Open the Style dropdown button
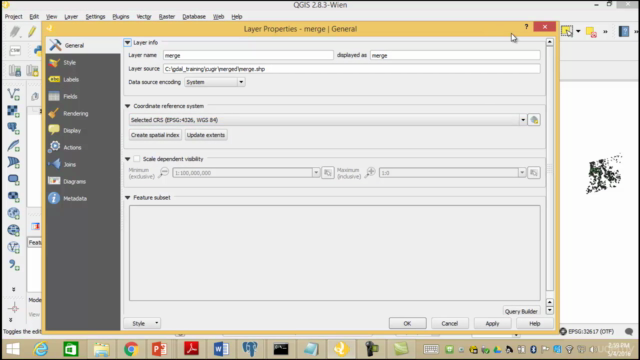640x360 pixels. 142,323
